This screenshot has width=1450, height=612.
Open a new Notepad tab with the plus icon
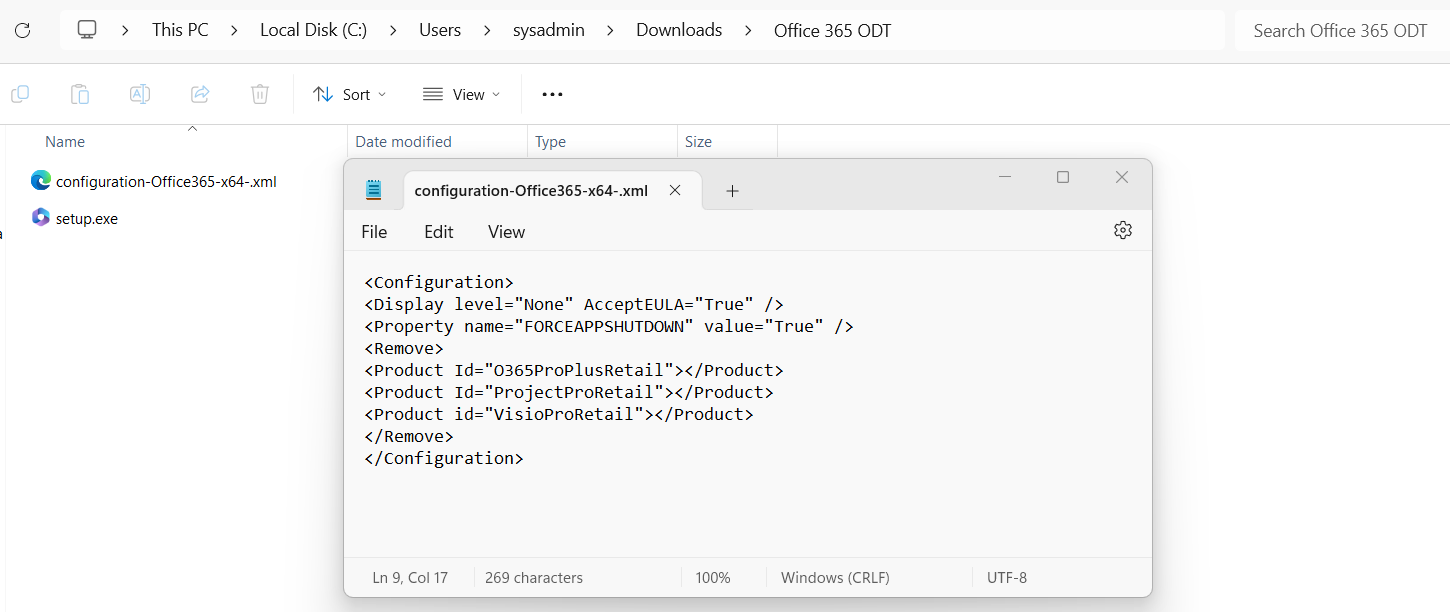point(732,190)
